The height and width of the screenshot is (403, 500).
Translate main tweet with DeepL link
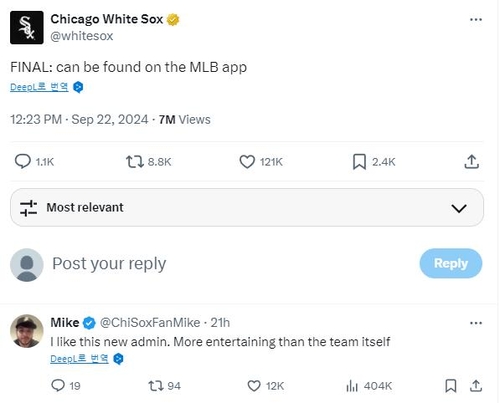point(39,87)
